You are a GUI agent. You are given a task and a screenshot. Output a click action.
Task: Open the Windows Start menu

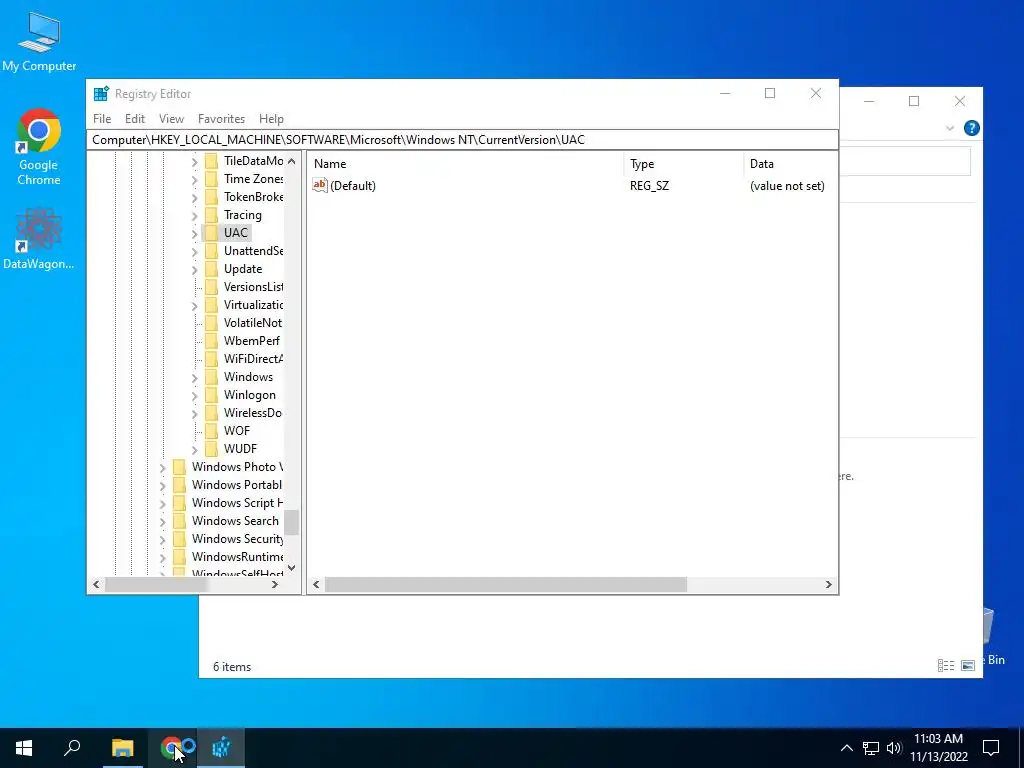pyautogui.click(x=24, y=748)
